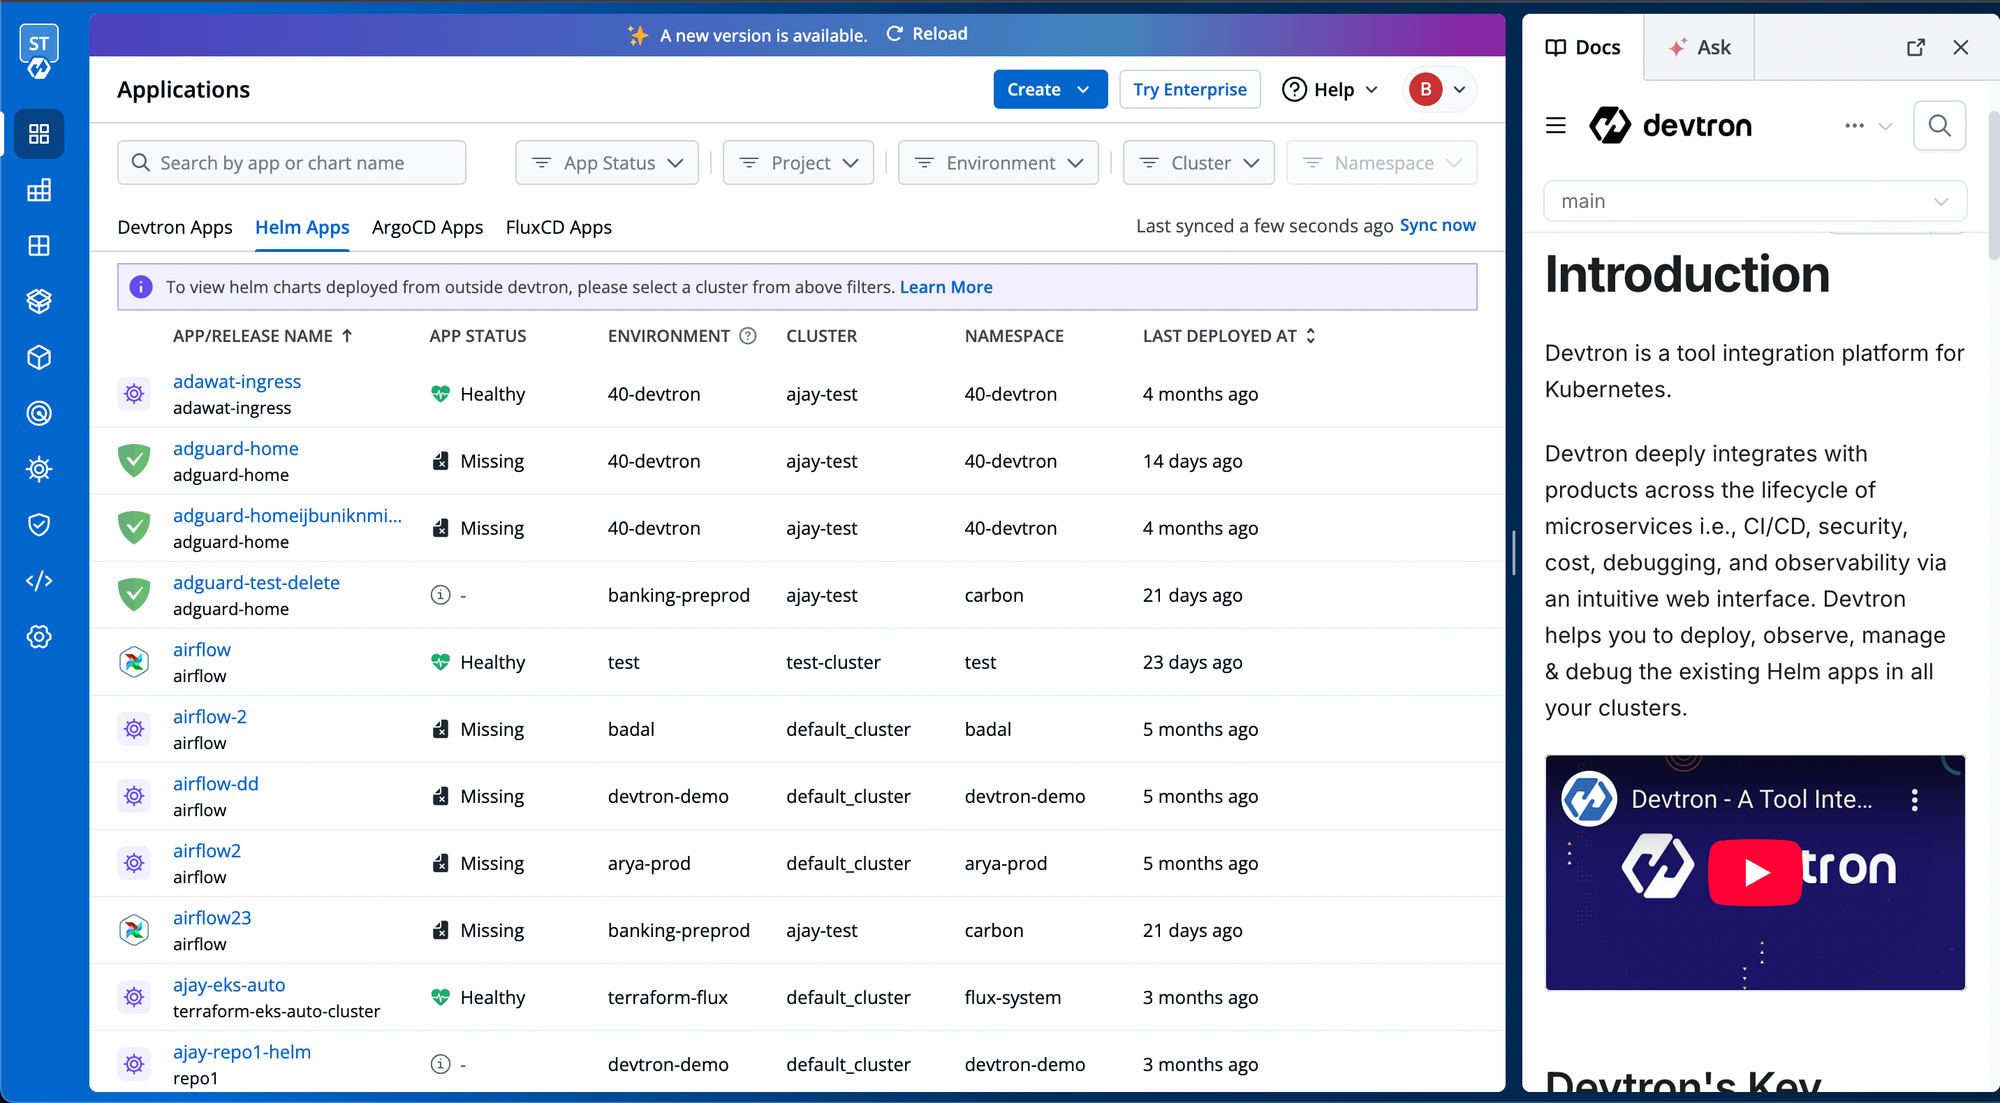Expand the Namespace filter dropdown
This screenshot has height=1103, width=2000.
coord(1382,163)
